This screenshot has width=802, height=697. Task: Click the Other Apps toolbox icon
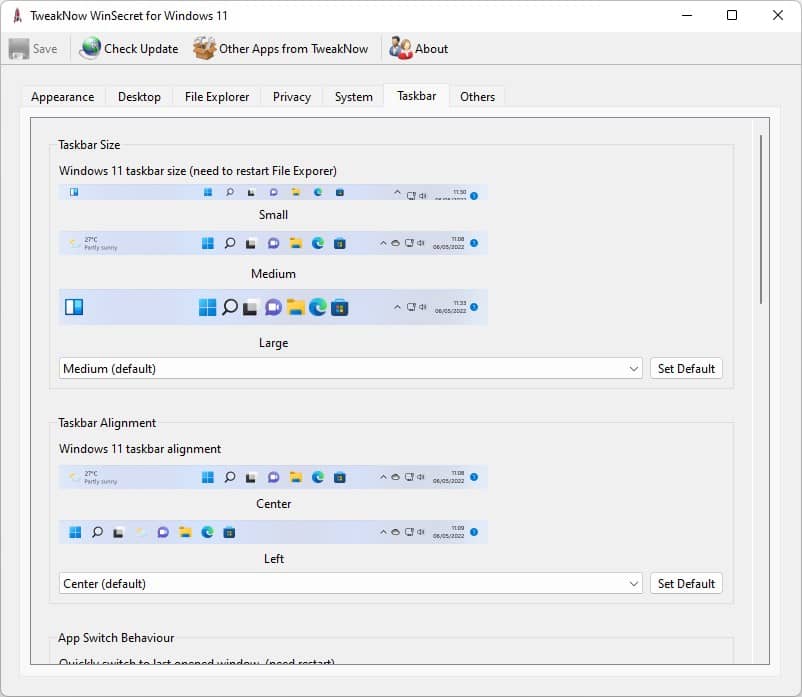pos(205,48)
